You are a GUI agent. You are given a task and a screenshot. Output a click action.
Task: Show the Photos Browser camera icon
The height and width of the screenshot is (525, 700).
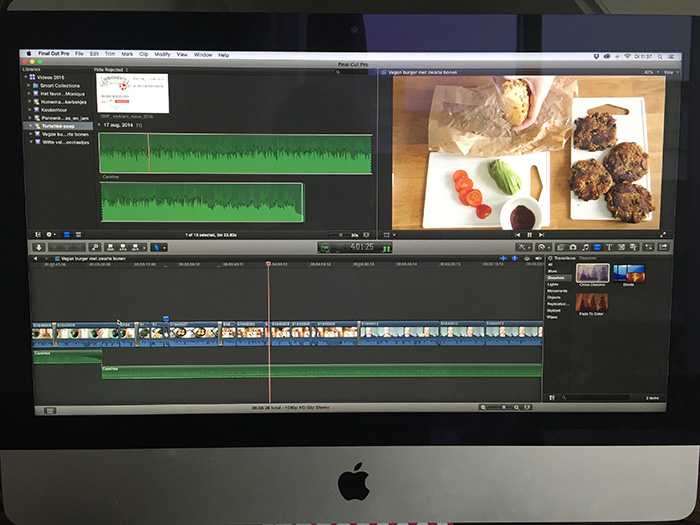(x=573, y=247)
